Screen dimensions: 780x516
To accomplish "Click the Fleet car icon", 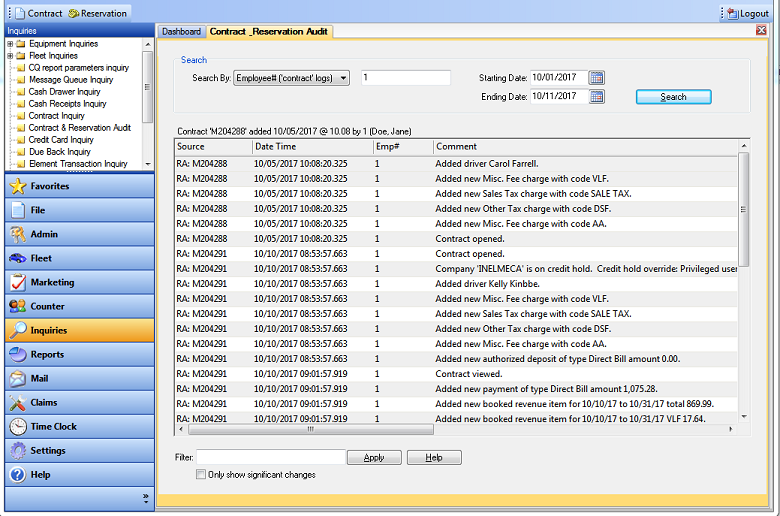I will point(18,258).
